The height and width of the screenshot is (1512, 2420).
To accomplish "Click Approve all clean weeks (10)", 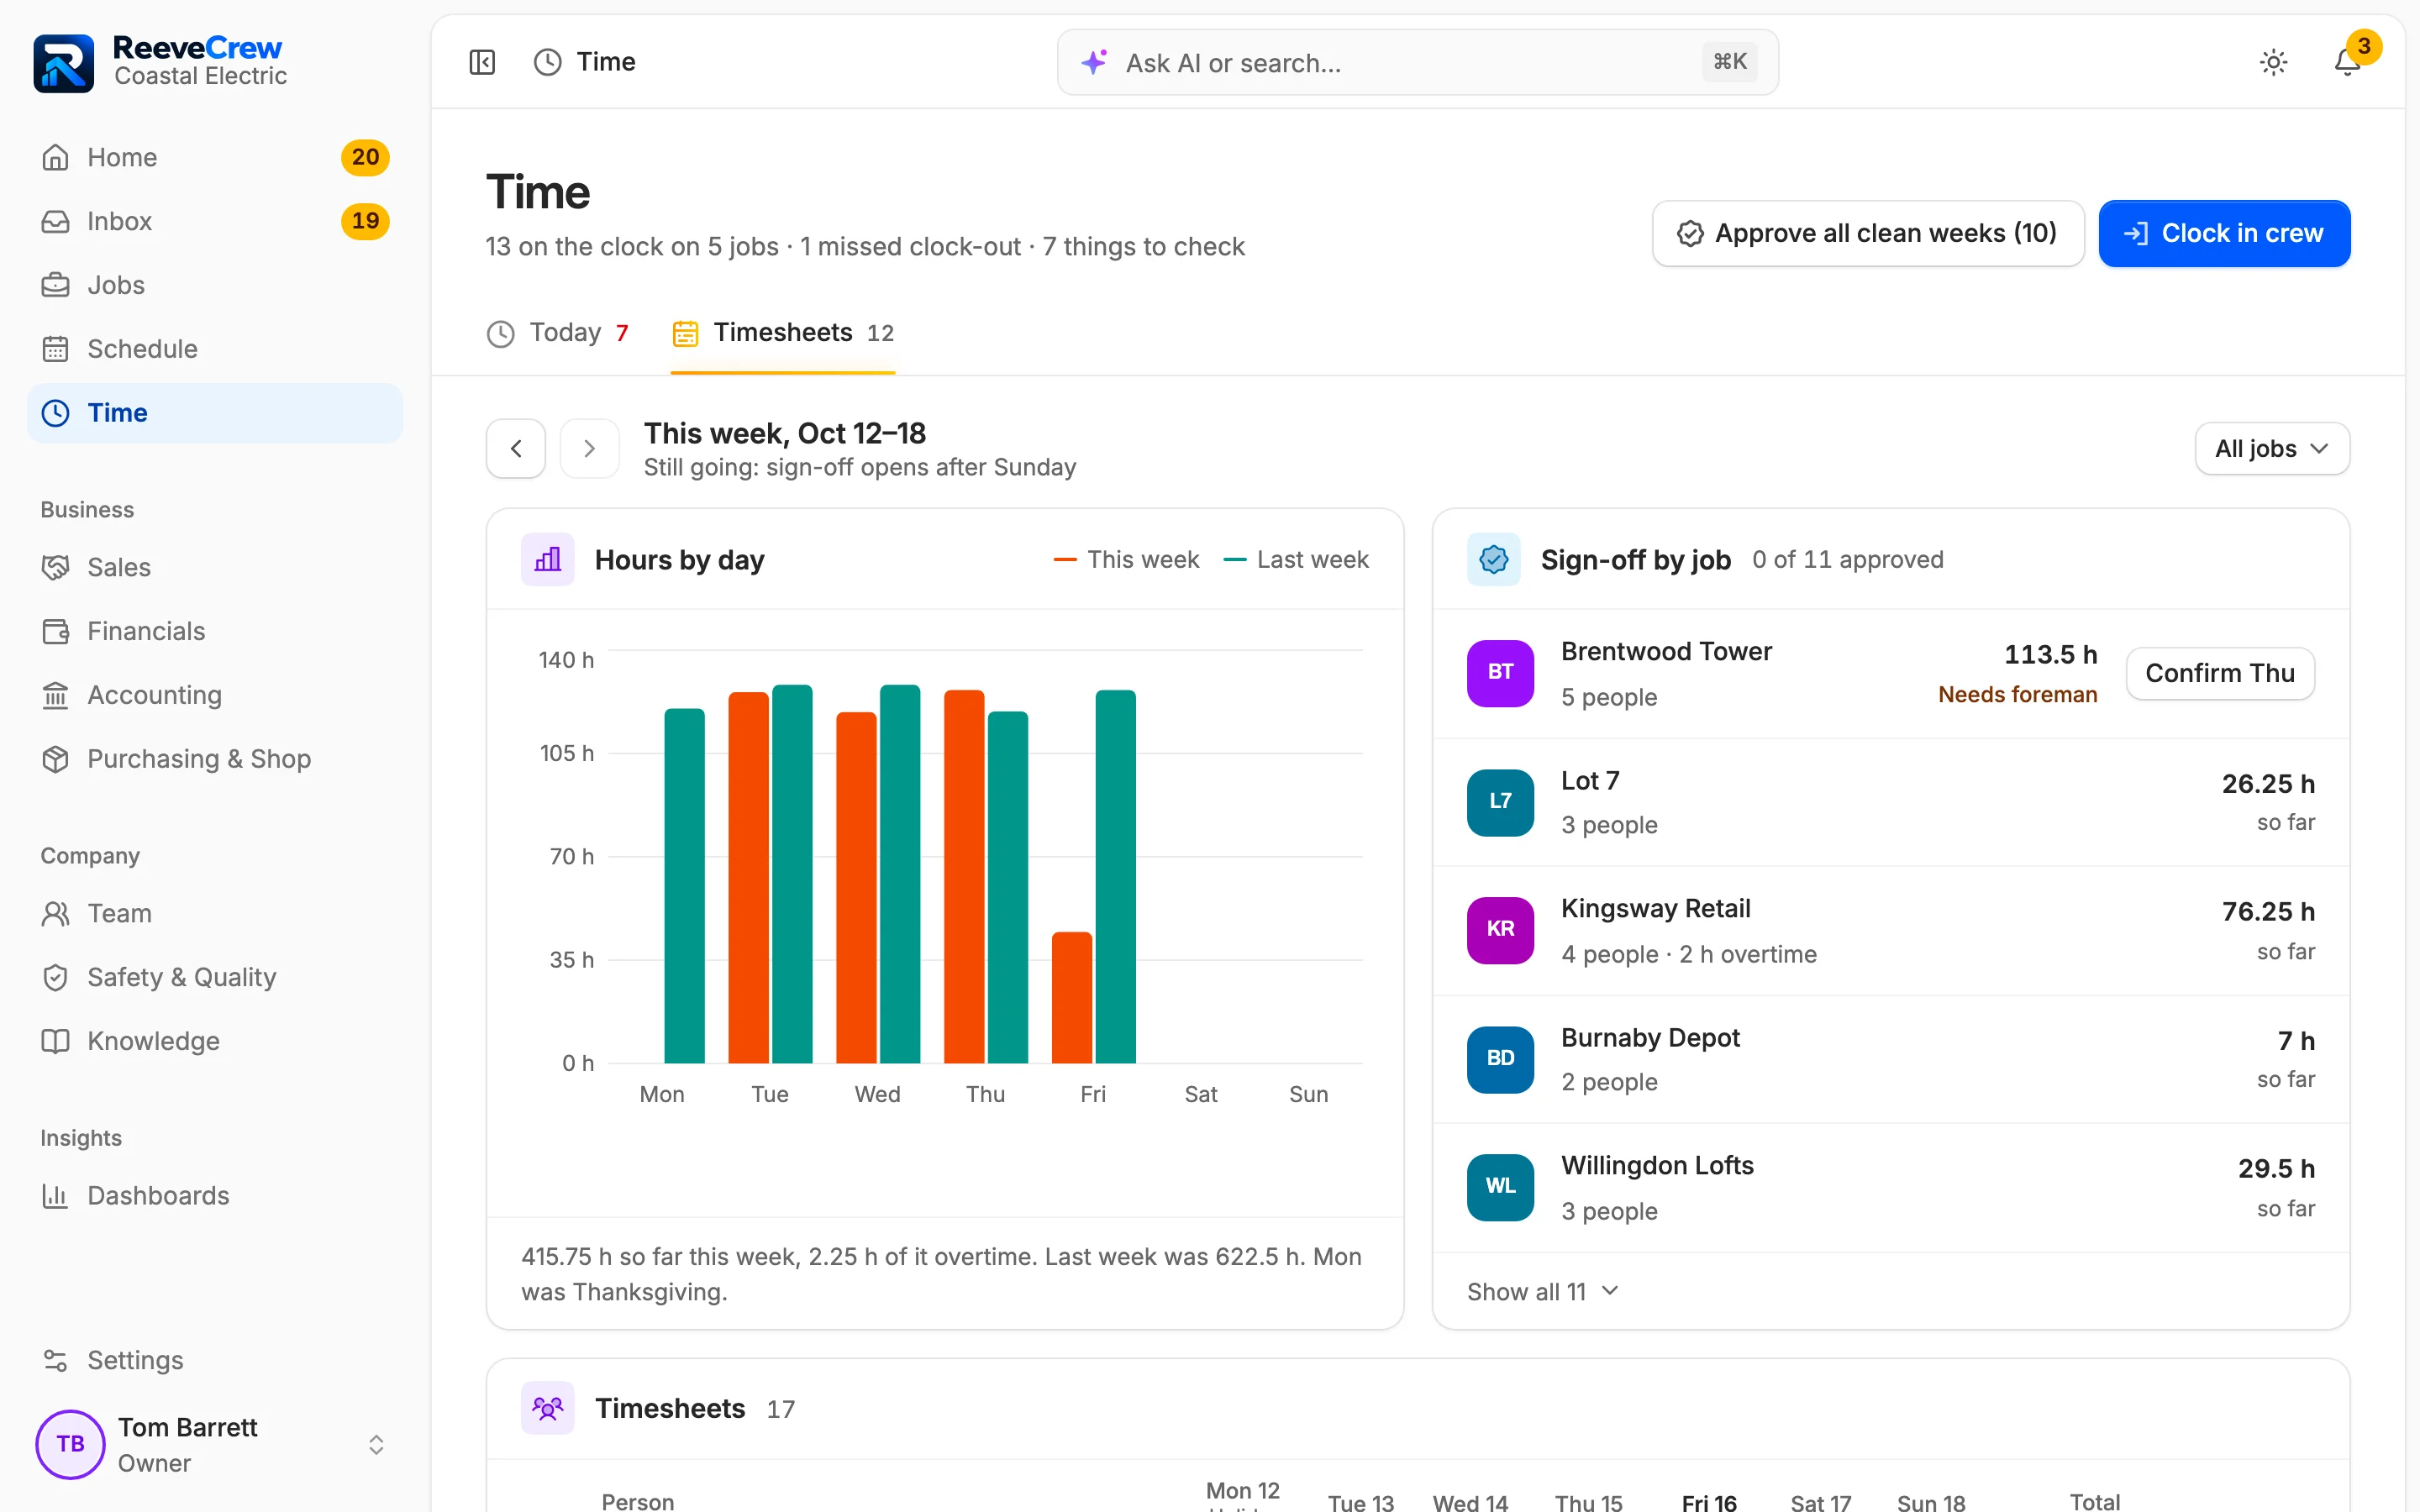I will [1867, 233].
